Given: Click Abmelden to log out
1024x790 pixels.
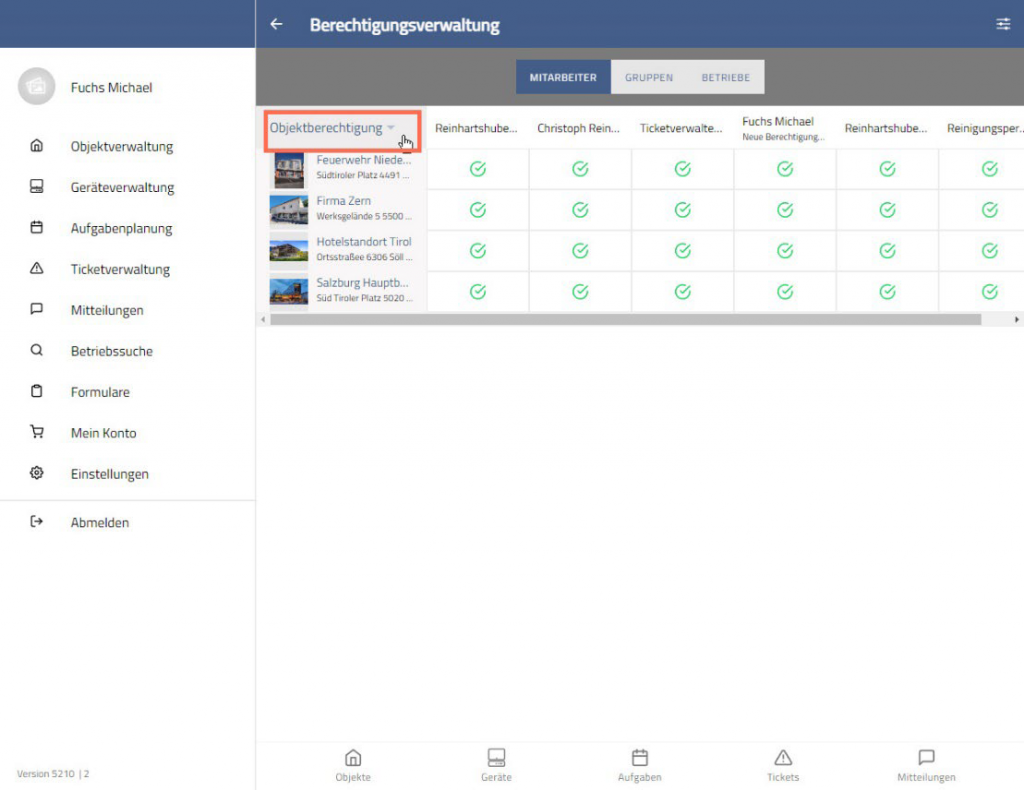Looking at the screenshot, I should pos(99,522).
